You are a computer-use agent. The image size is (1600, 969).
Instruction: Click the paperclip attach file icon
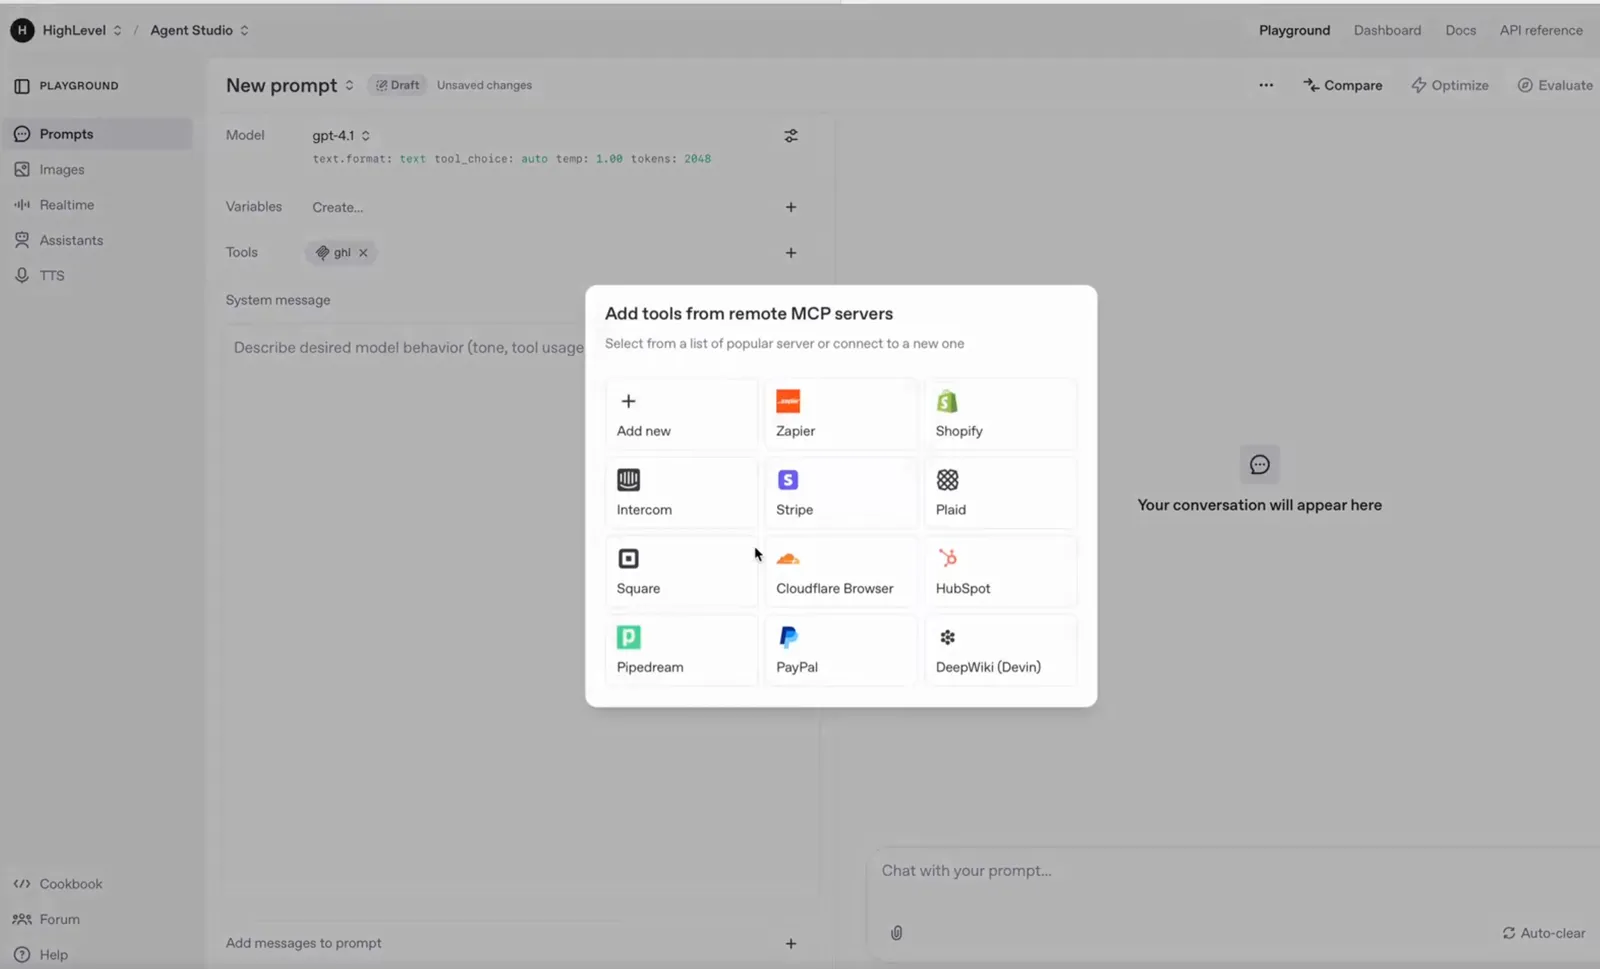click(x=896, y=933)
